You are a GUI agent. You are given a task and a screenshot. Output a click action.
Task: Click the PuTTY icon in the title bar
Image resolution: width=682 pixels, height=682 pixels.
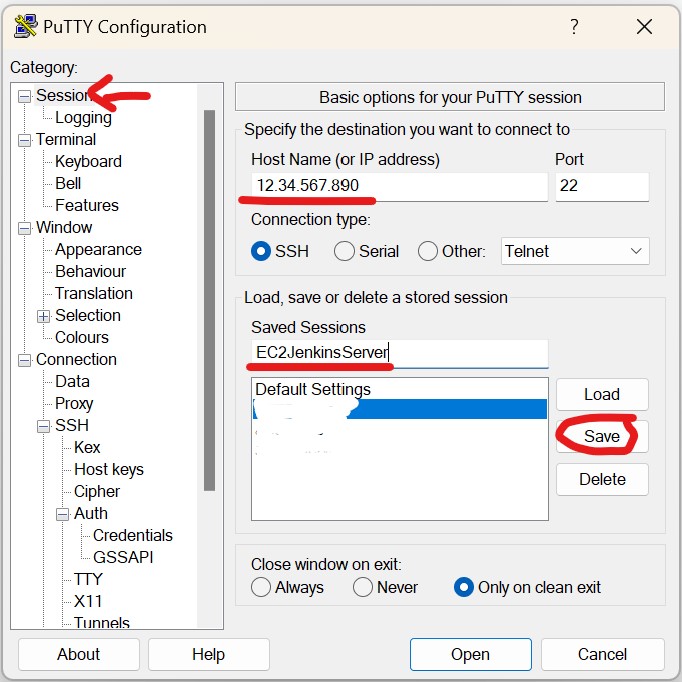pyautogui.click(x=25, y=27)
